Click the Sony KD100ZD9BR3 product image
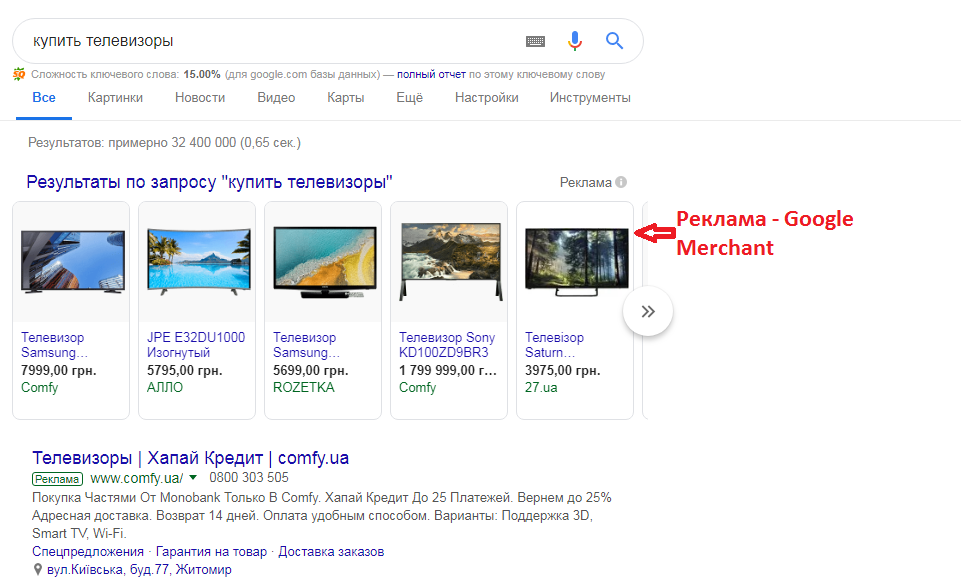This screenshot has width=961, height=588. [x=448, y=261]
